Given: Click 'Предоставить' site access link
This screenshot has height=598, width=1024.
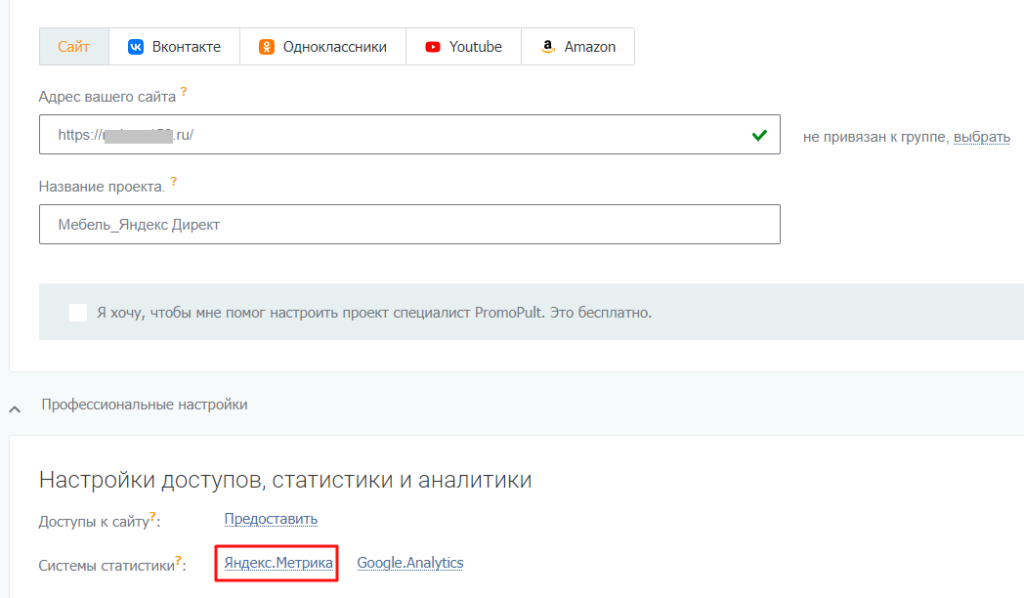Looking at the screenshot, I should pyautogui.click(x=270, y=519).
